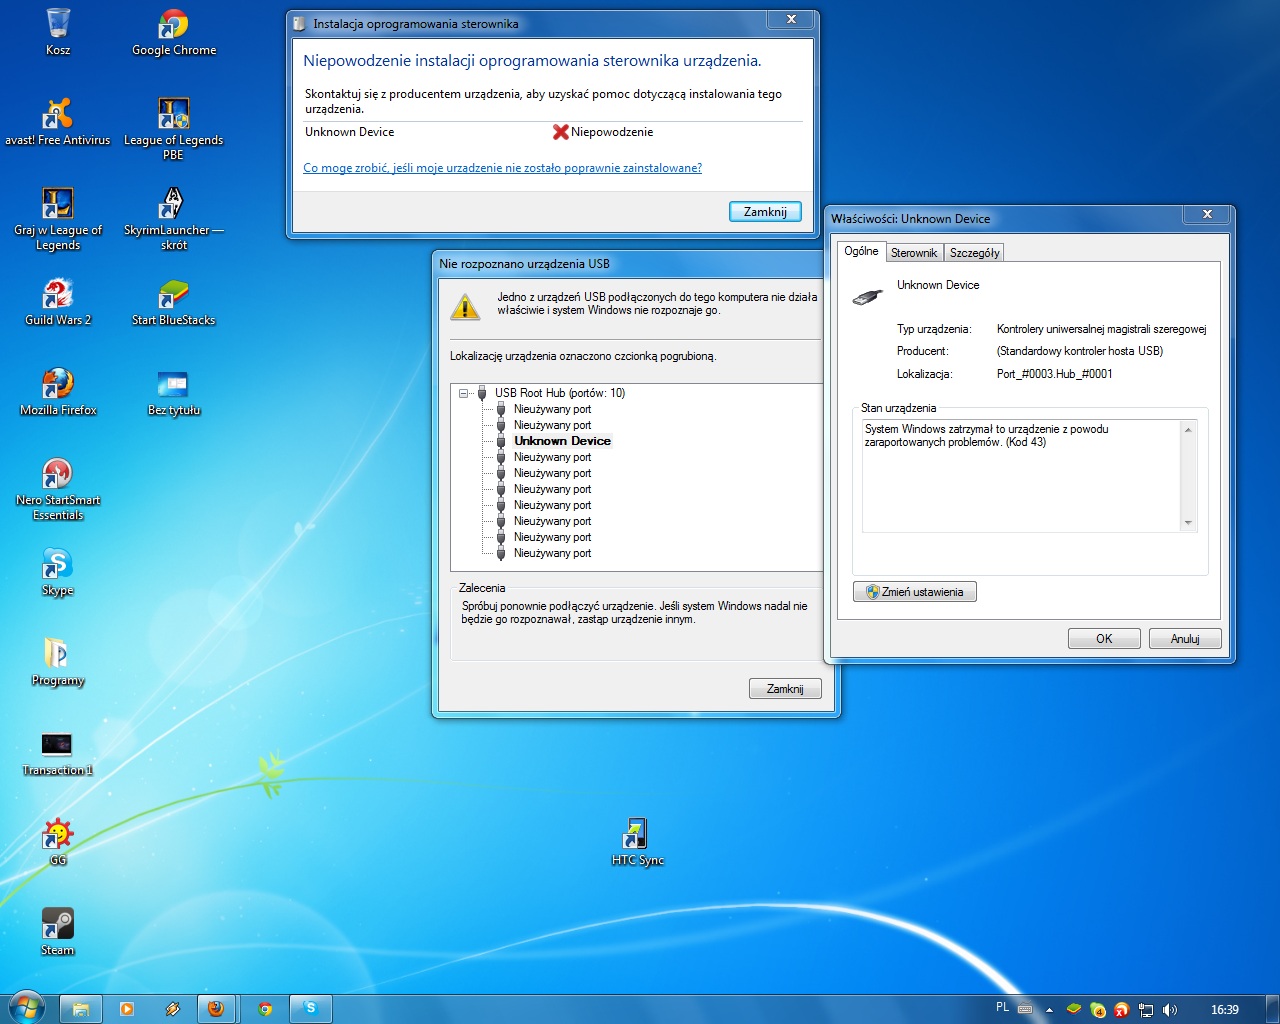Image resolution: width=1280 pixels, height=1024 pixels.
Task: Click Zamknij in the driver installation dialog
Action: 765,212
